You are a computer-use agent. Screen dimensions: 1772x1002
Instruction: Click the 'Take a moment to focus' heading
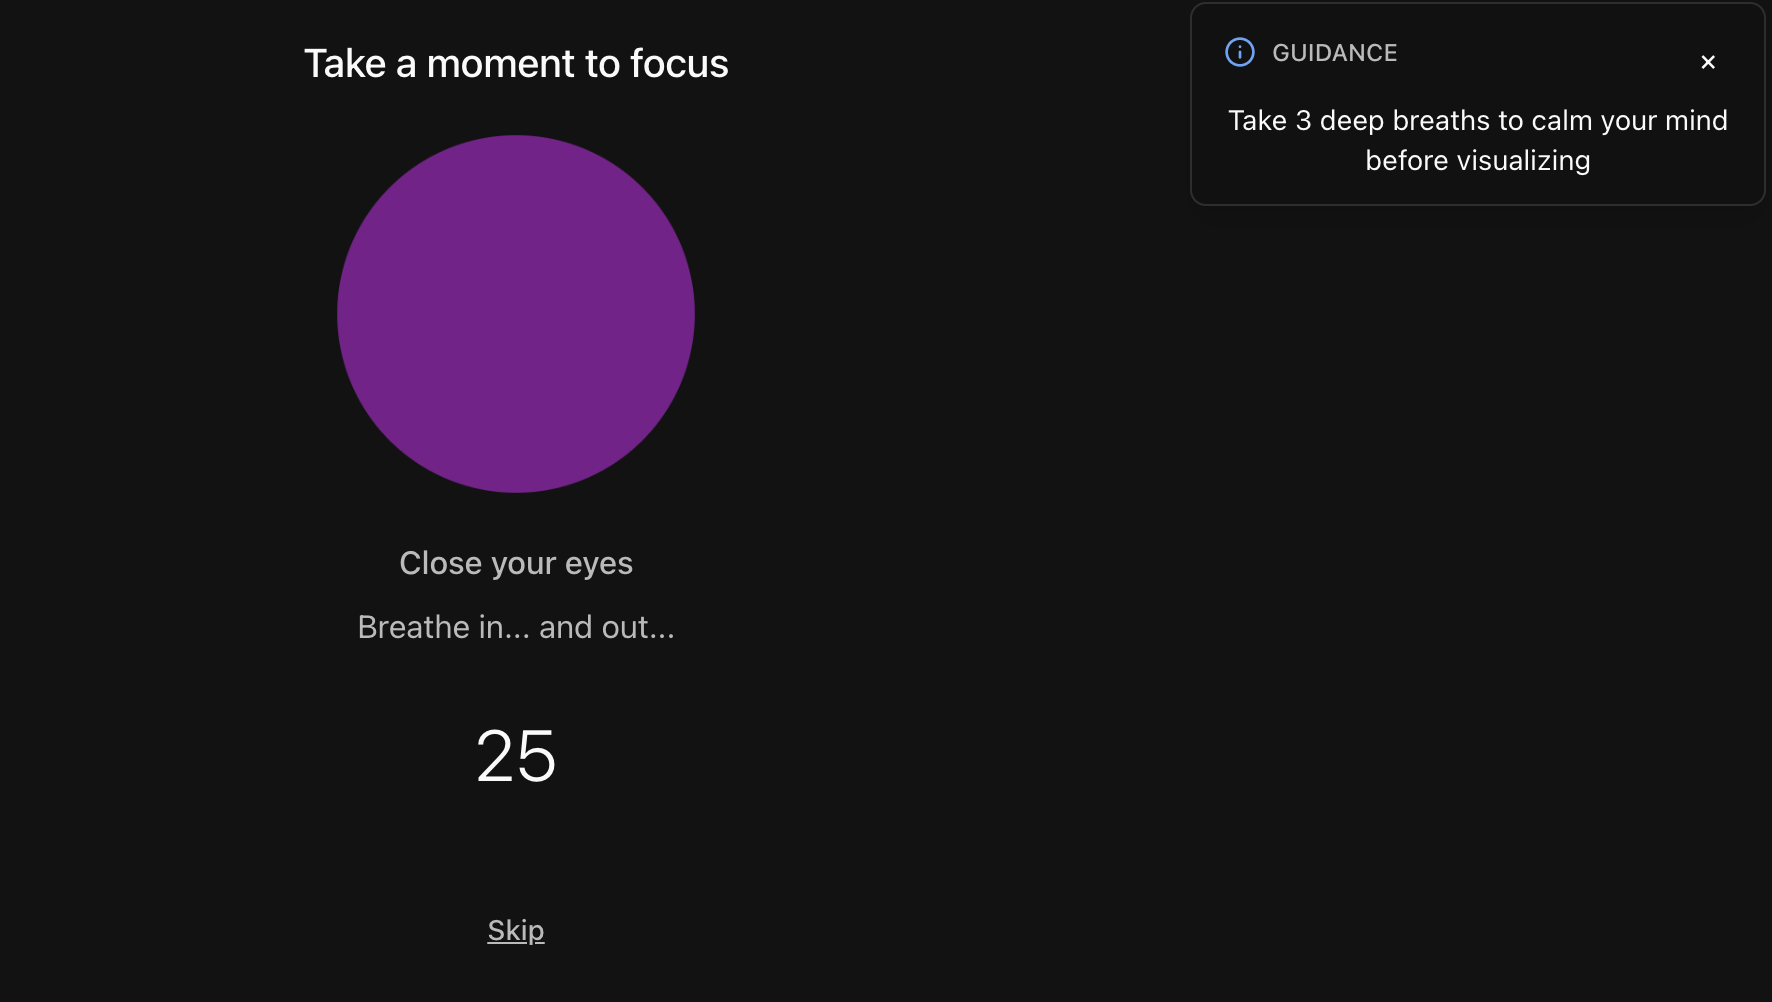coord(516,63)
